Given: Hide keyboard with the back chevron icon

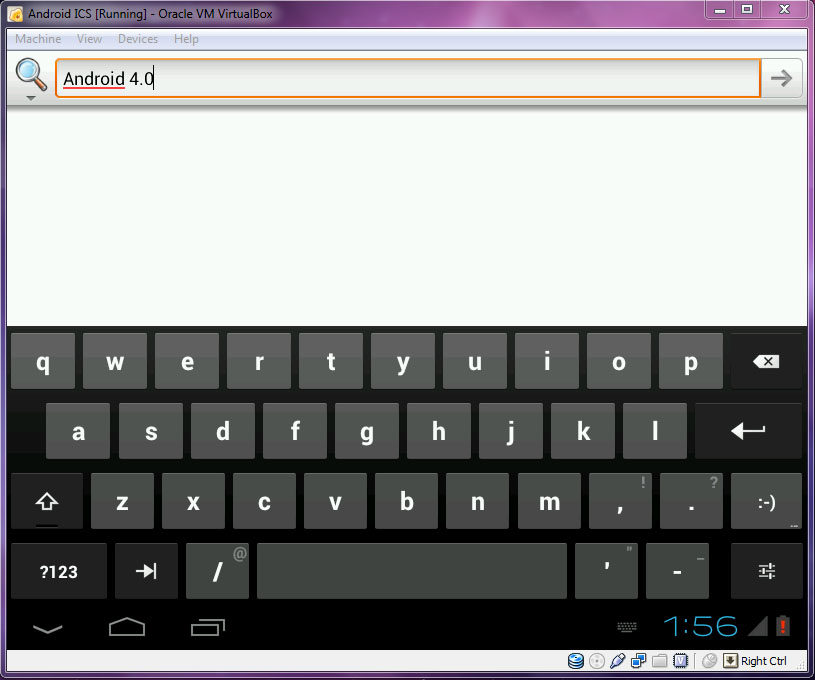Looking at the screenshot, I should [x=47, y=629].
